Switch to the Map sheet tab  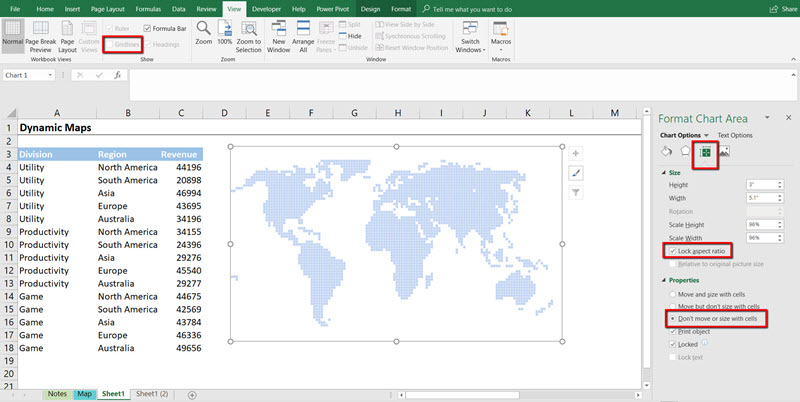tap(85, 394)
